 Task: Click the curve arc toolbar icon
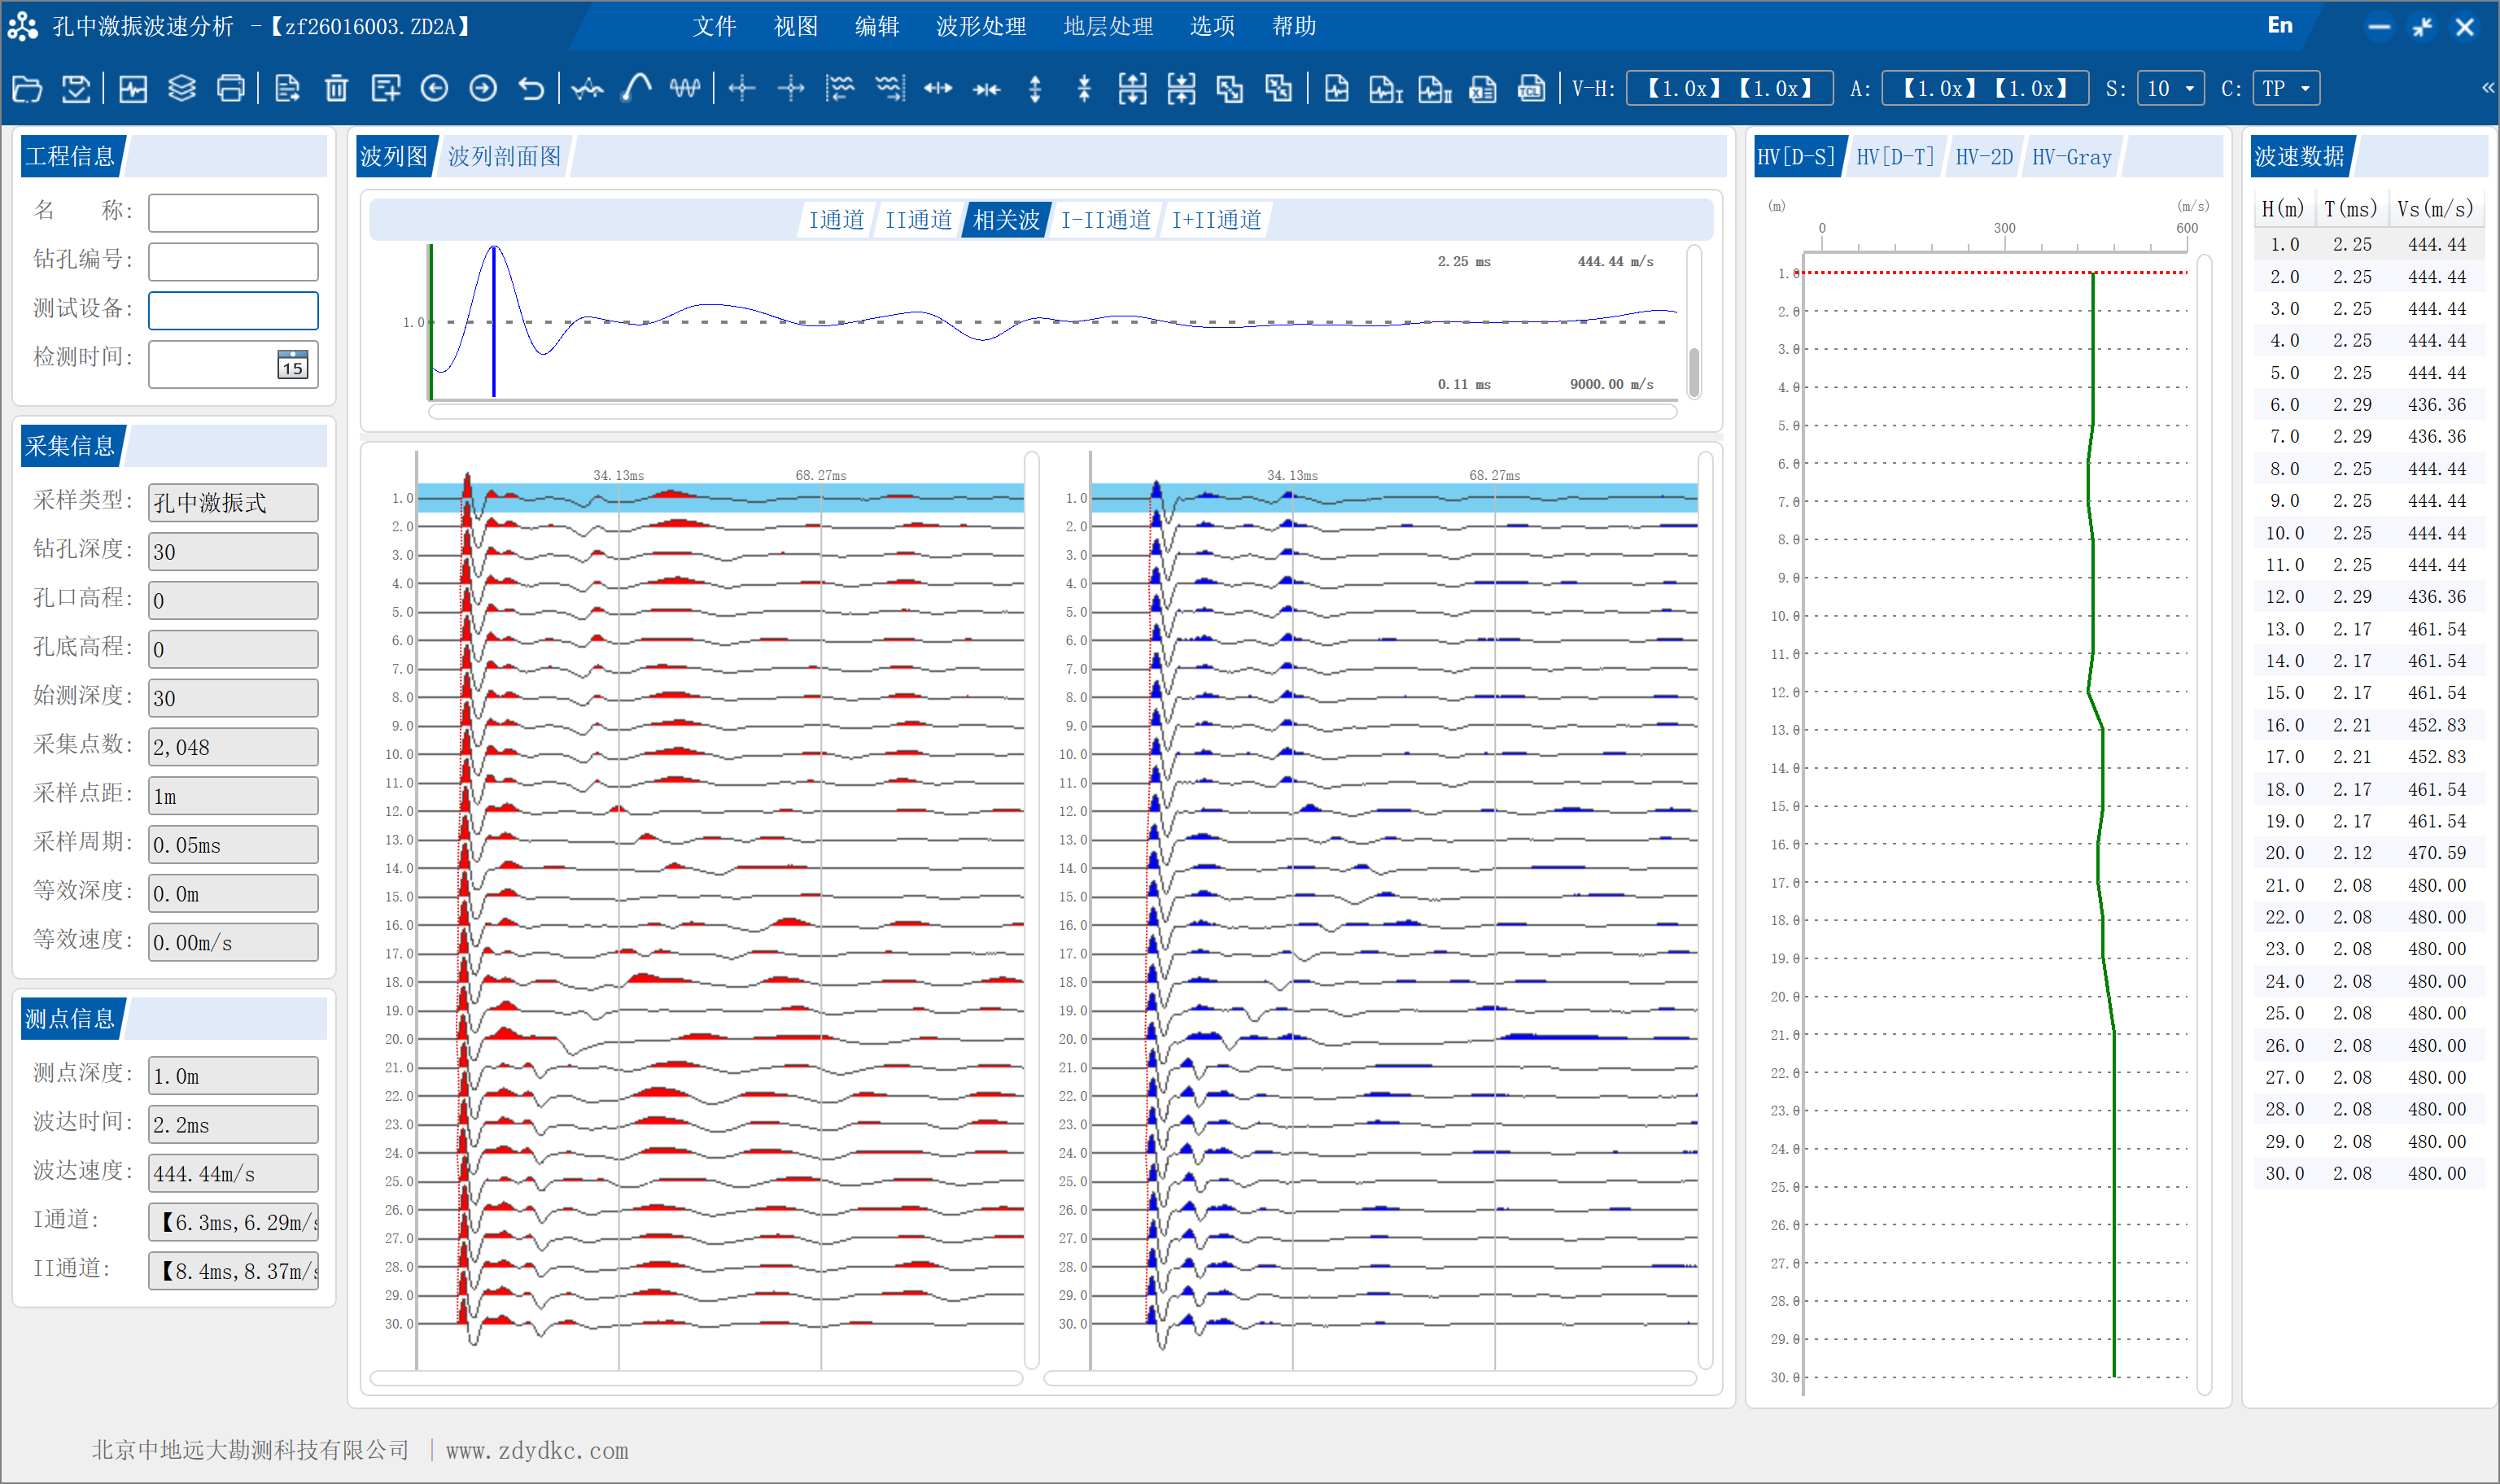point(636,89)
